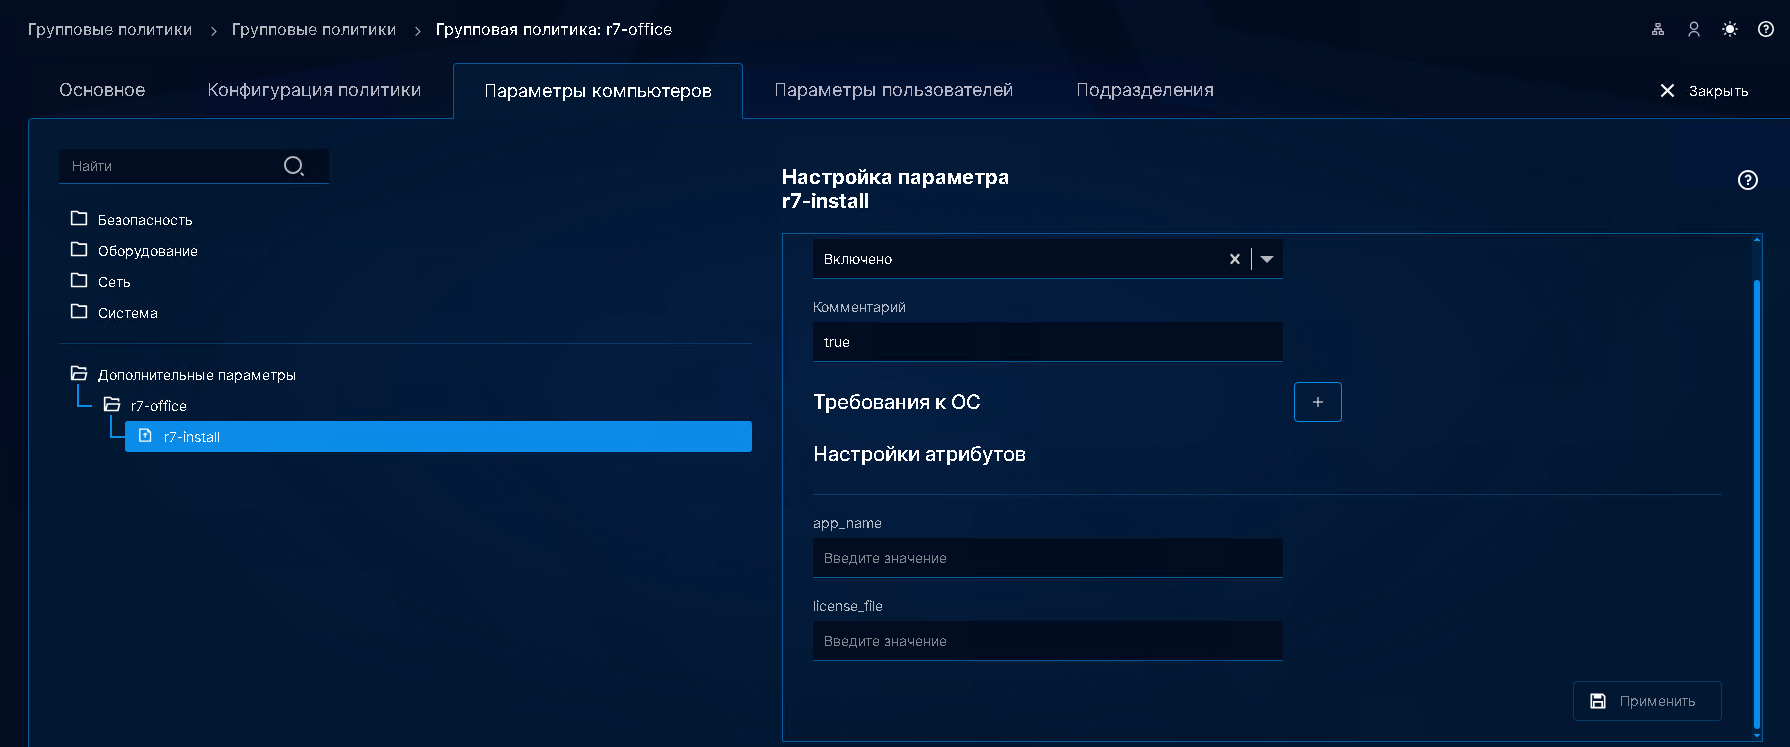This screenshot has height=747, width=1790.
Task: Open the user profile icon
Action: coord(1694,30)
